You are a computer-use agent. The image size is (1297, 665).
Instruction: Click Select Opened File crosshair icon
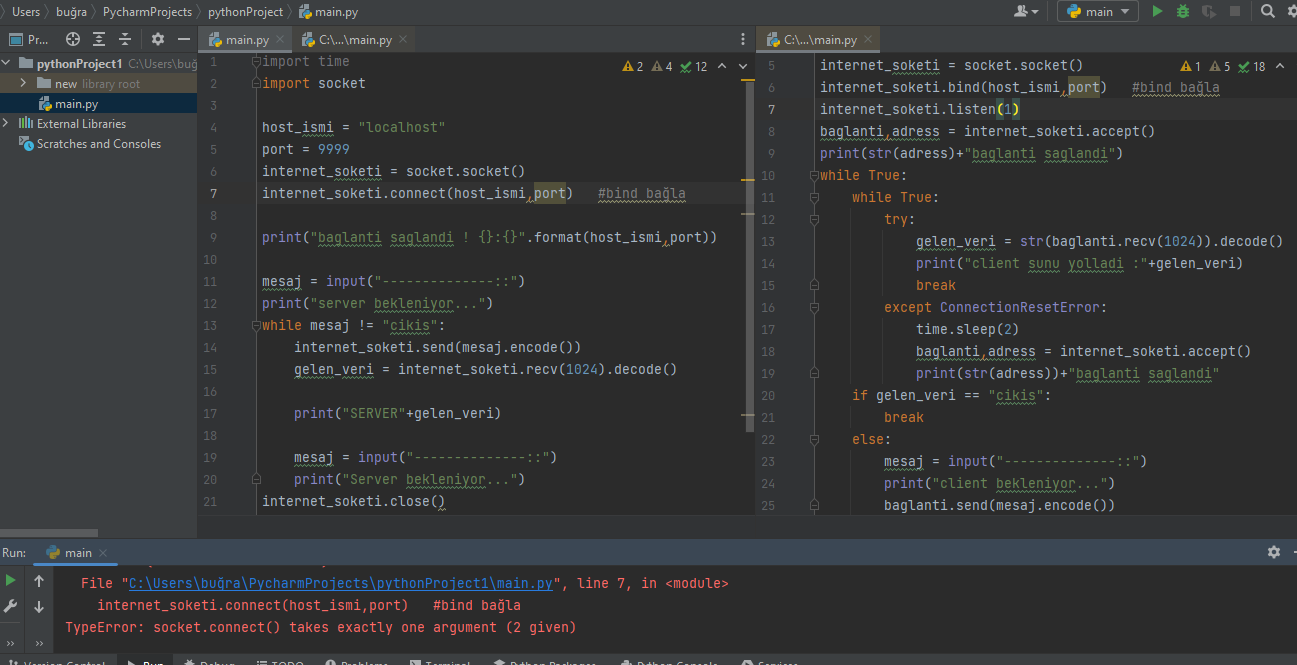[73, 39]
